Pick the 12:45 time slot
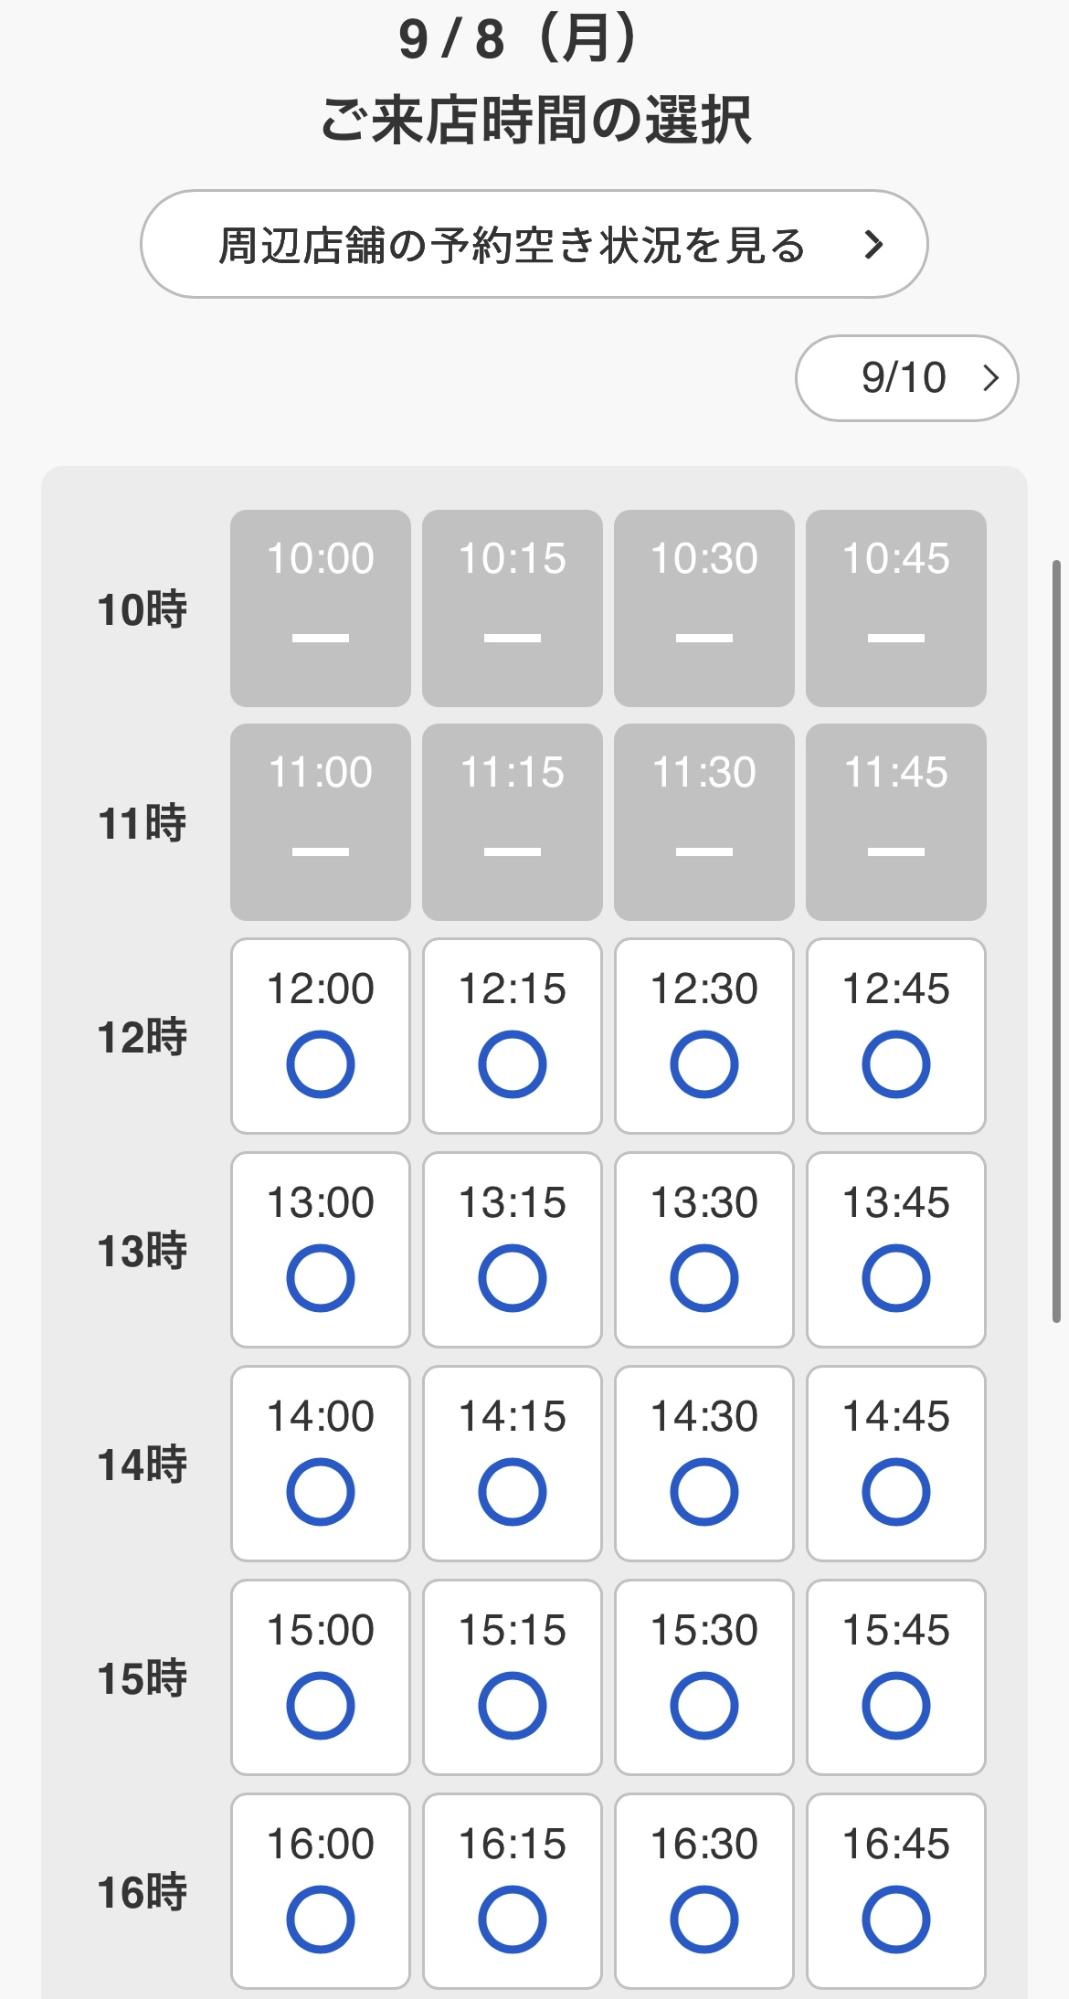 (896, 1036)
